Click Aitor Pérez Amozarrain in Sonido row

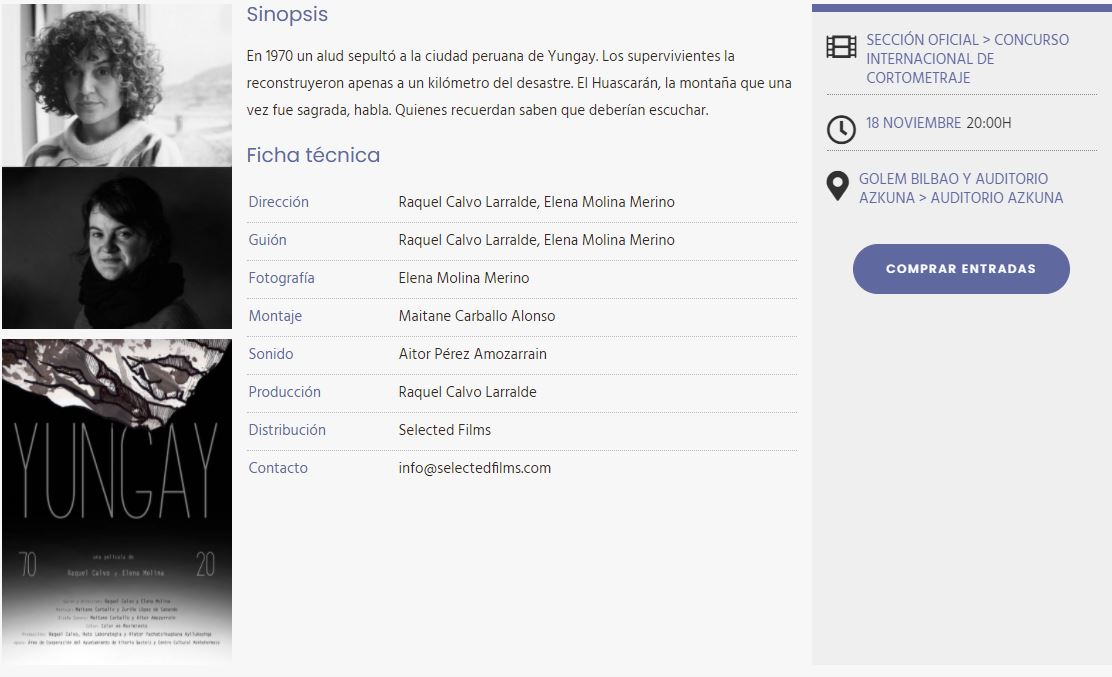[x=472, y=354]
